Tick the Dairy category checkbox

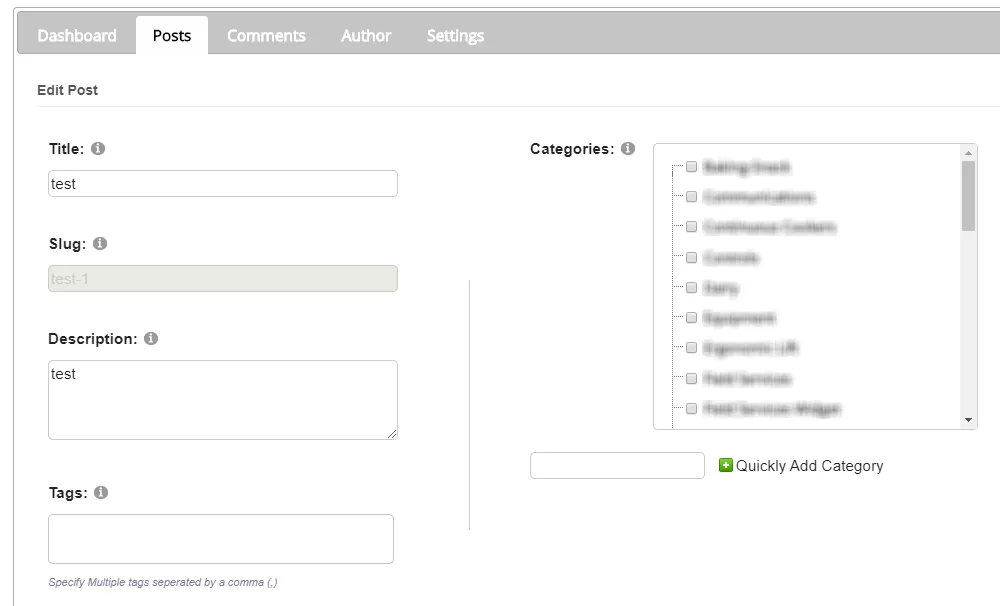pos(691,287)
